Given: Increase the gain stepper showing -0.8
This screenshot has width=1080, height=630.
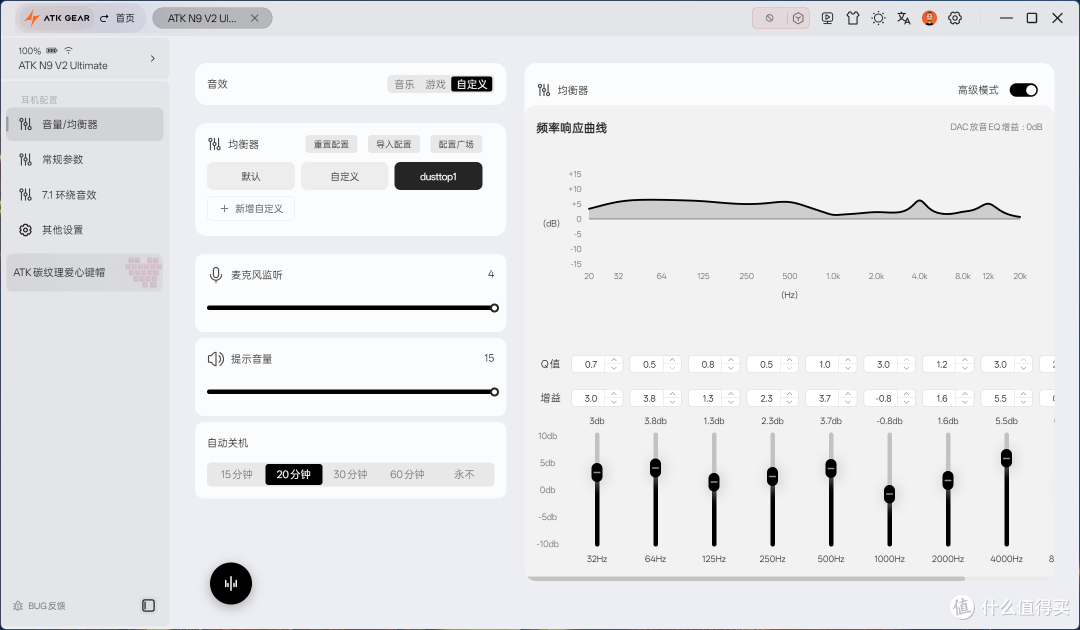Looking at the screenshot, I should (906, 394).
